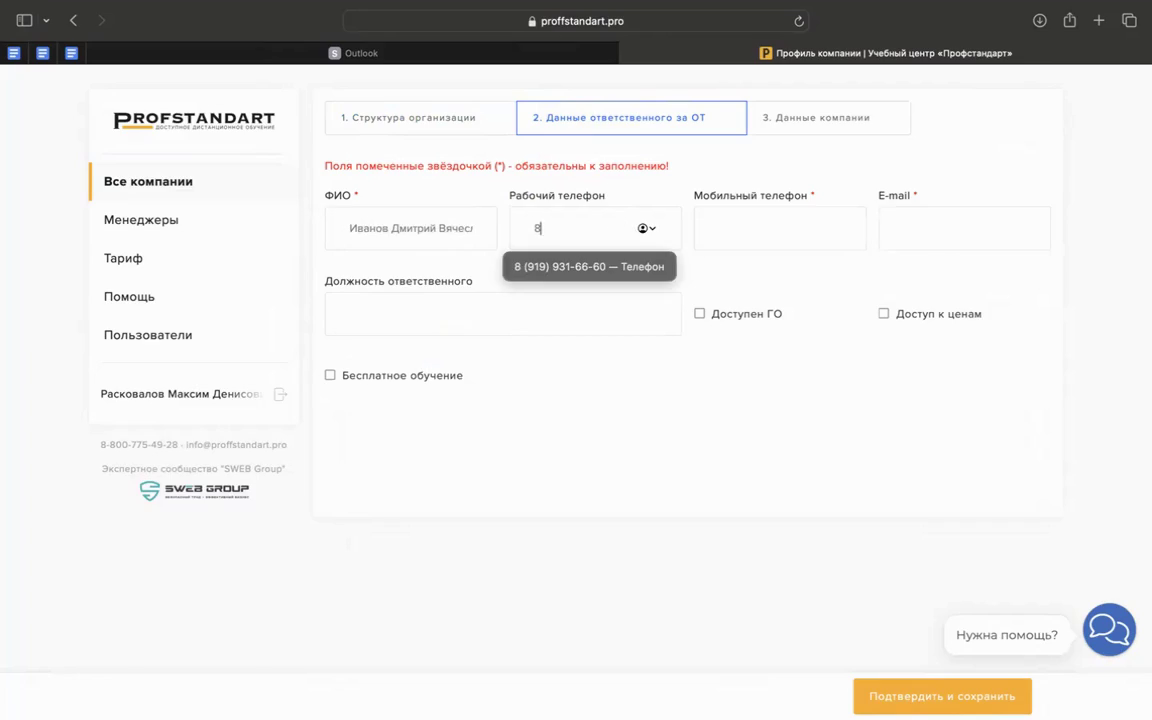Open Все компании in the sidebar
Viewport: 1152px width, 720px height.
tap(148, 181)
